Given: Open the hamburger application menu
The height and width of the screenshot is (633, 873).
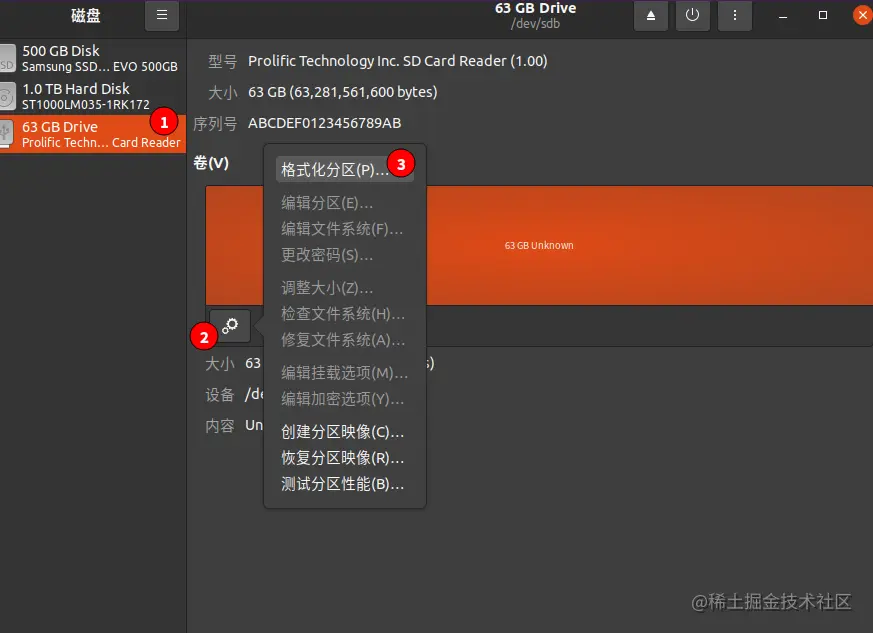Looking at the screenshot, I should (x=162, y=16).
